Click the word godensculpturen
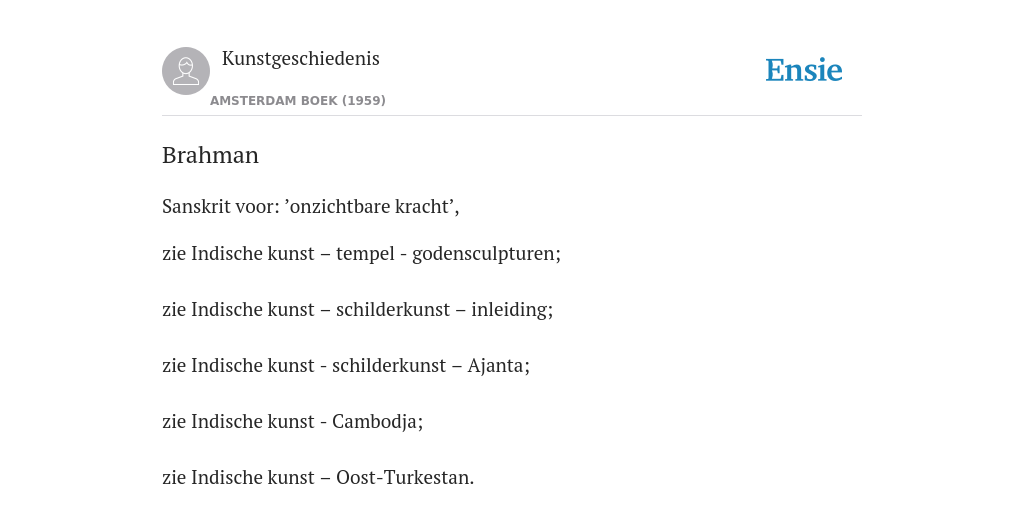Screen dimensions: 1024x512 click(x=484, y=253)
